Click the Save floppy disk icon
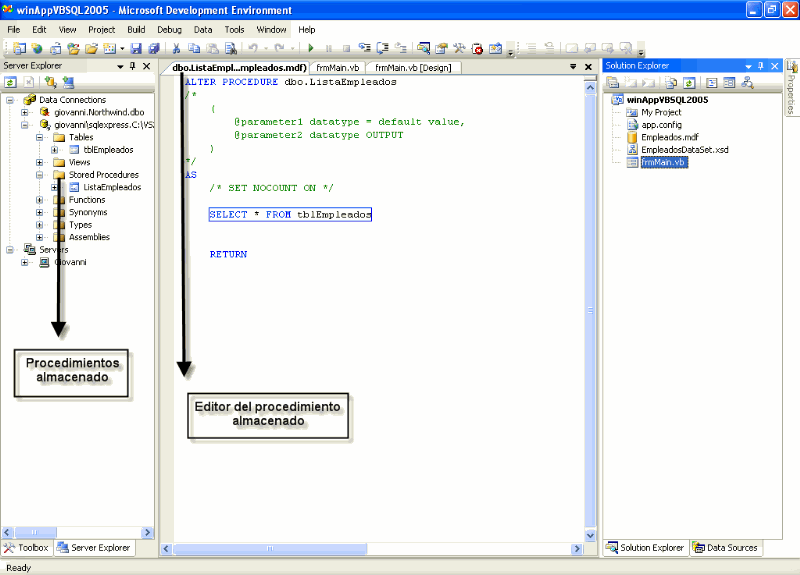Image resolution: width=800 pixels, height=575 pixels. tap(136, 48)
